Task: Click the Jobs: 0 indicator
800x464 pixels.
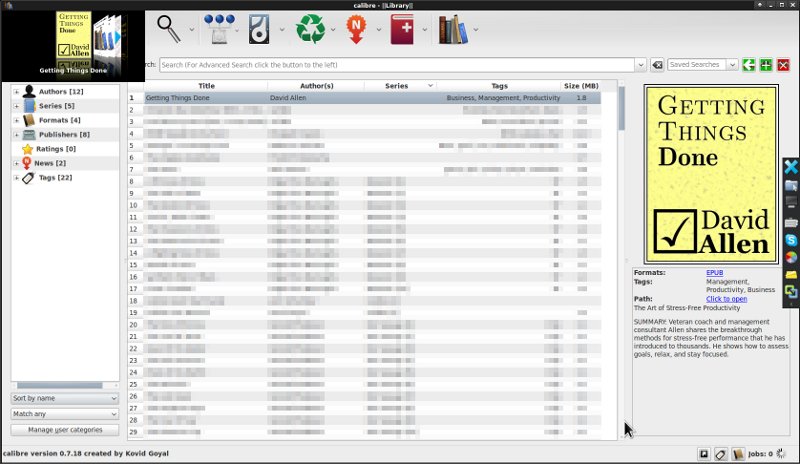Action: point(760,454)
